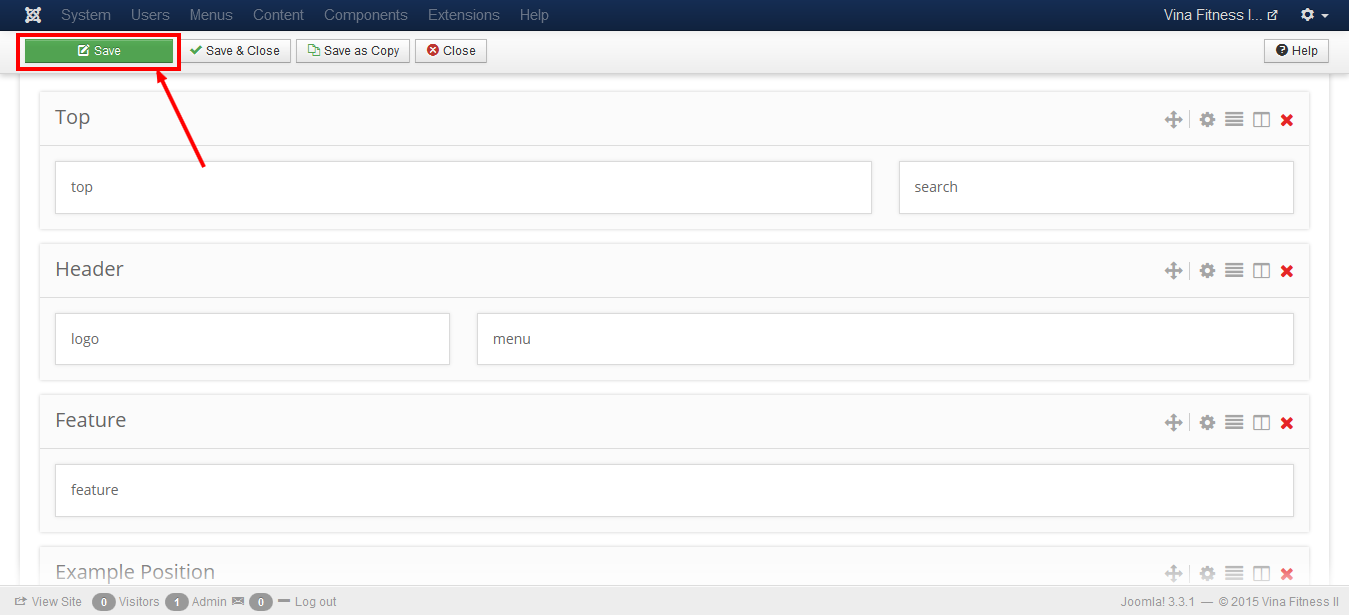
Task: Click the move icon in Feature row
Action: (1173, 423)
